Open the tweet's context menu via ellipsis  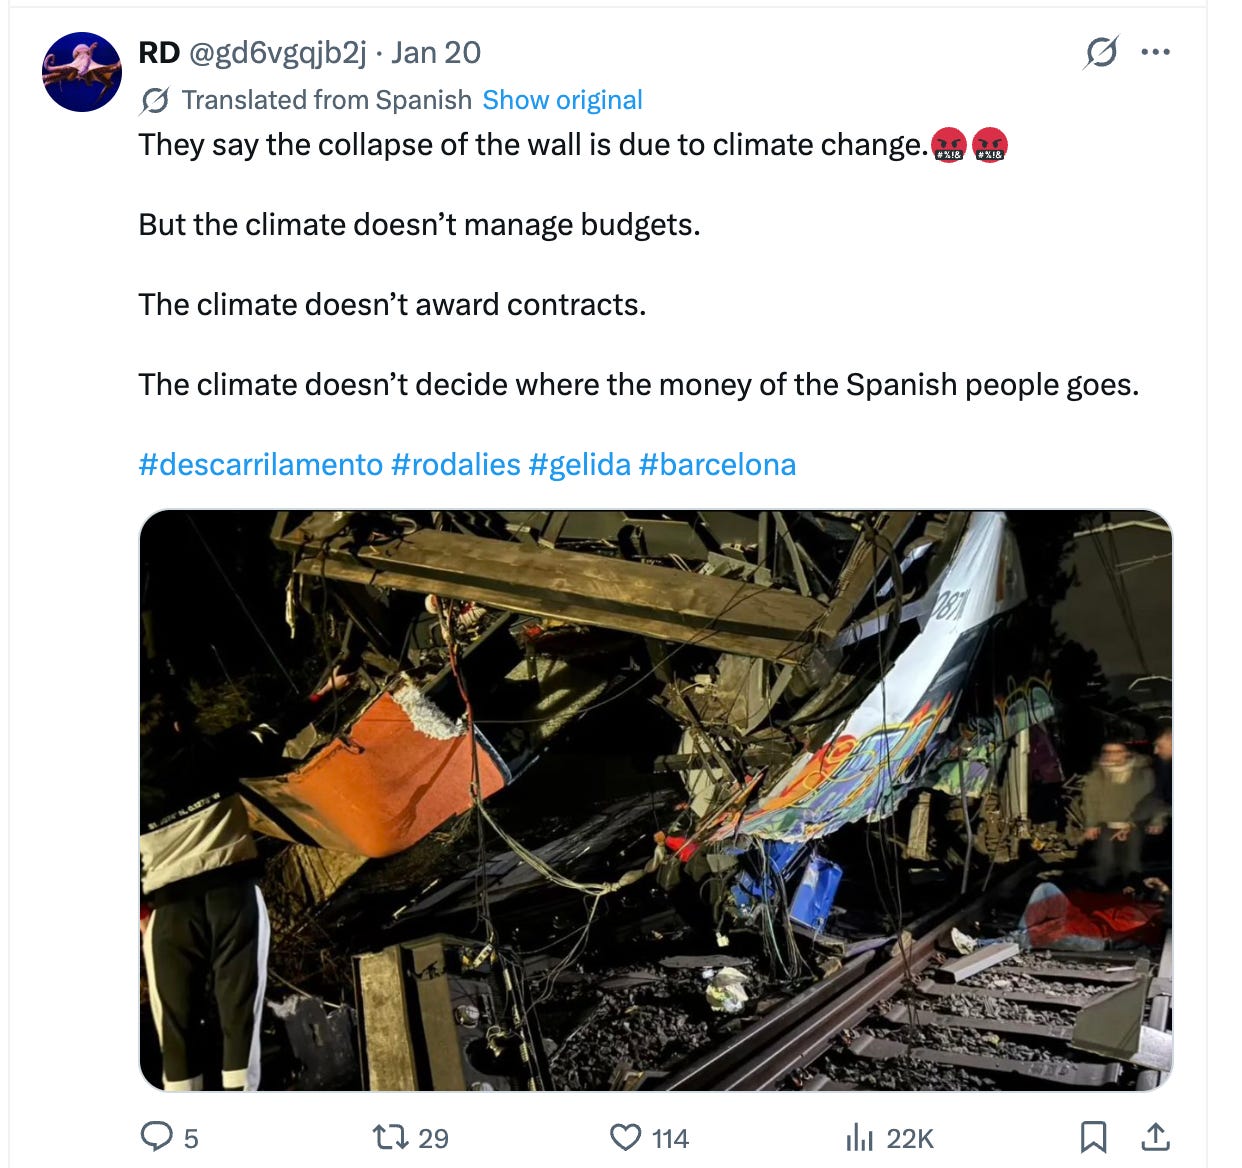1155,51
